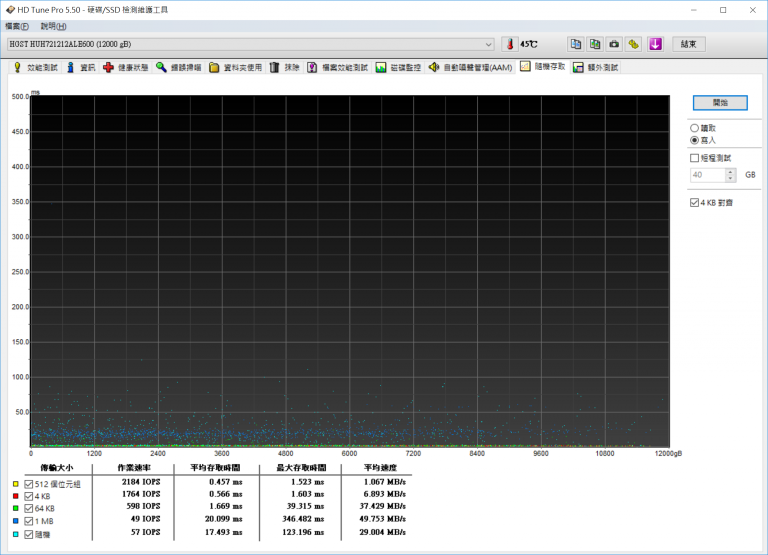Viewport: 768px width, 555px height.
Task: Uncheck the 4 KB alignment checkbox
Action: 694,202
